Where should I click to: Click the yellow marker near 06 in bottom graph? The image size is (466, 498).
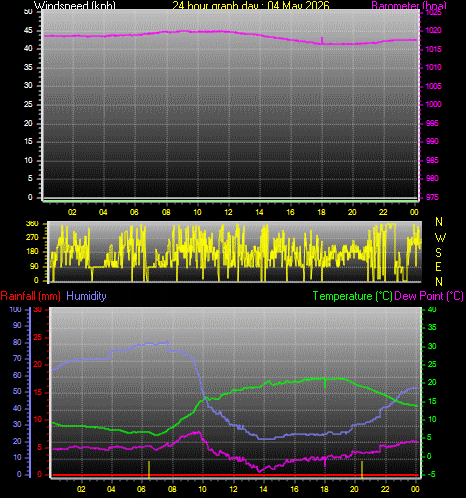click(x=149, y=469)
